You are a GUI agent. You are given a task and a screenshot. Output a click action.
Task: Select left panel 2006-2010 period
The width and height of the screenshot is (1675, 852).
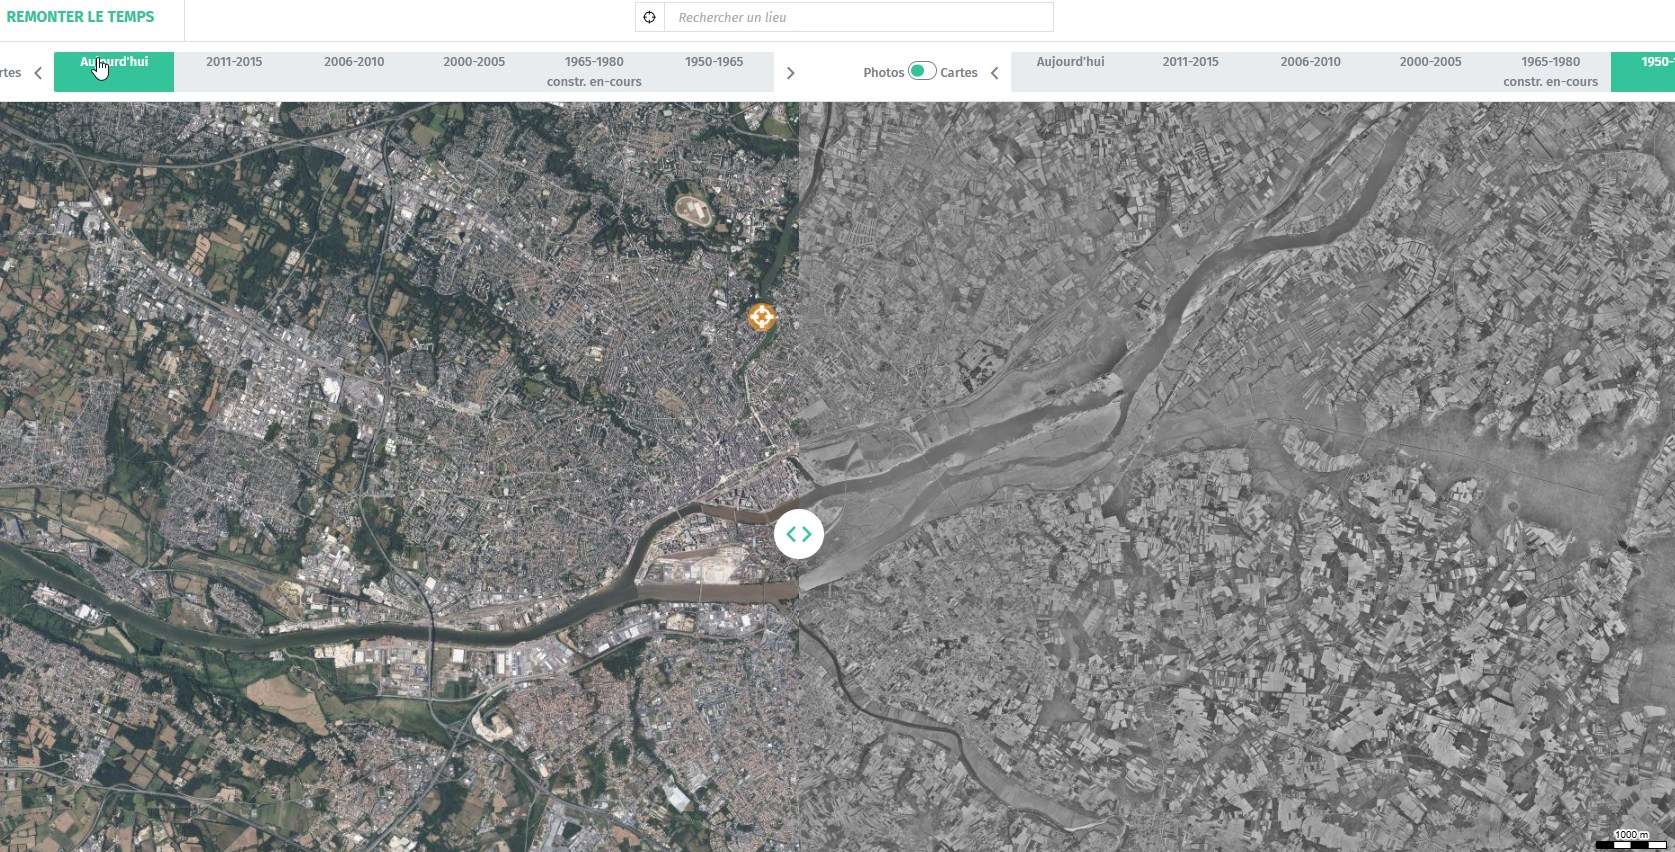(354, 71)
